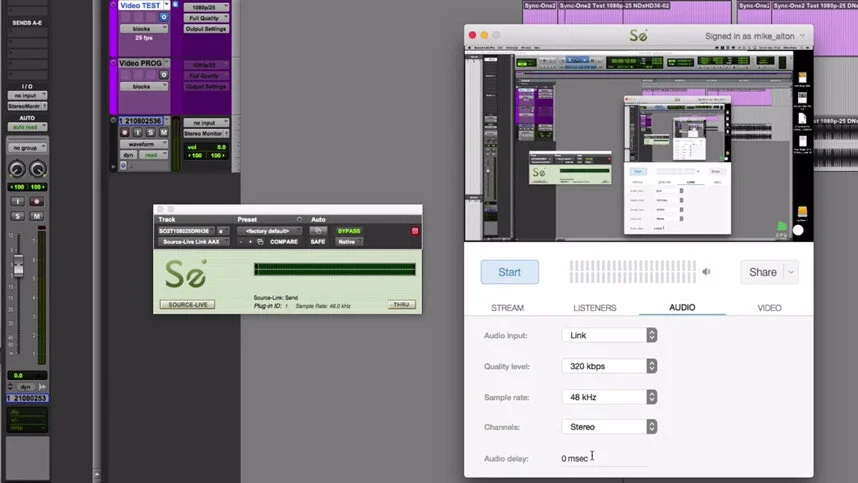Click Video TEST Output Settings button

pos(206,29)
